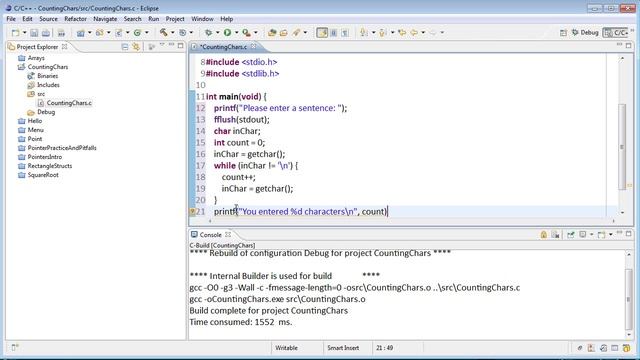This screenshot has width=640, height=360.
Task: Open the Run button dropdown arrow
Action: tap(236, 33)
